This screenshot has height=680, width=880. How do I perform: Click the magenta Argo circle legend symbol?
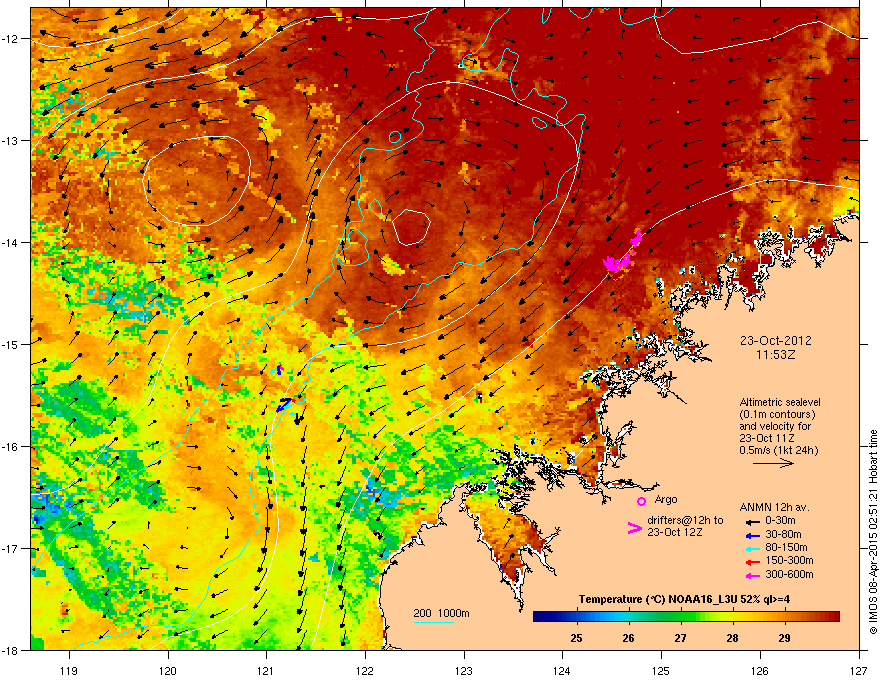pyautogui.click(x=641, y=501)
